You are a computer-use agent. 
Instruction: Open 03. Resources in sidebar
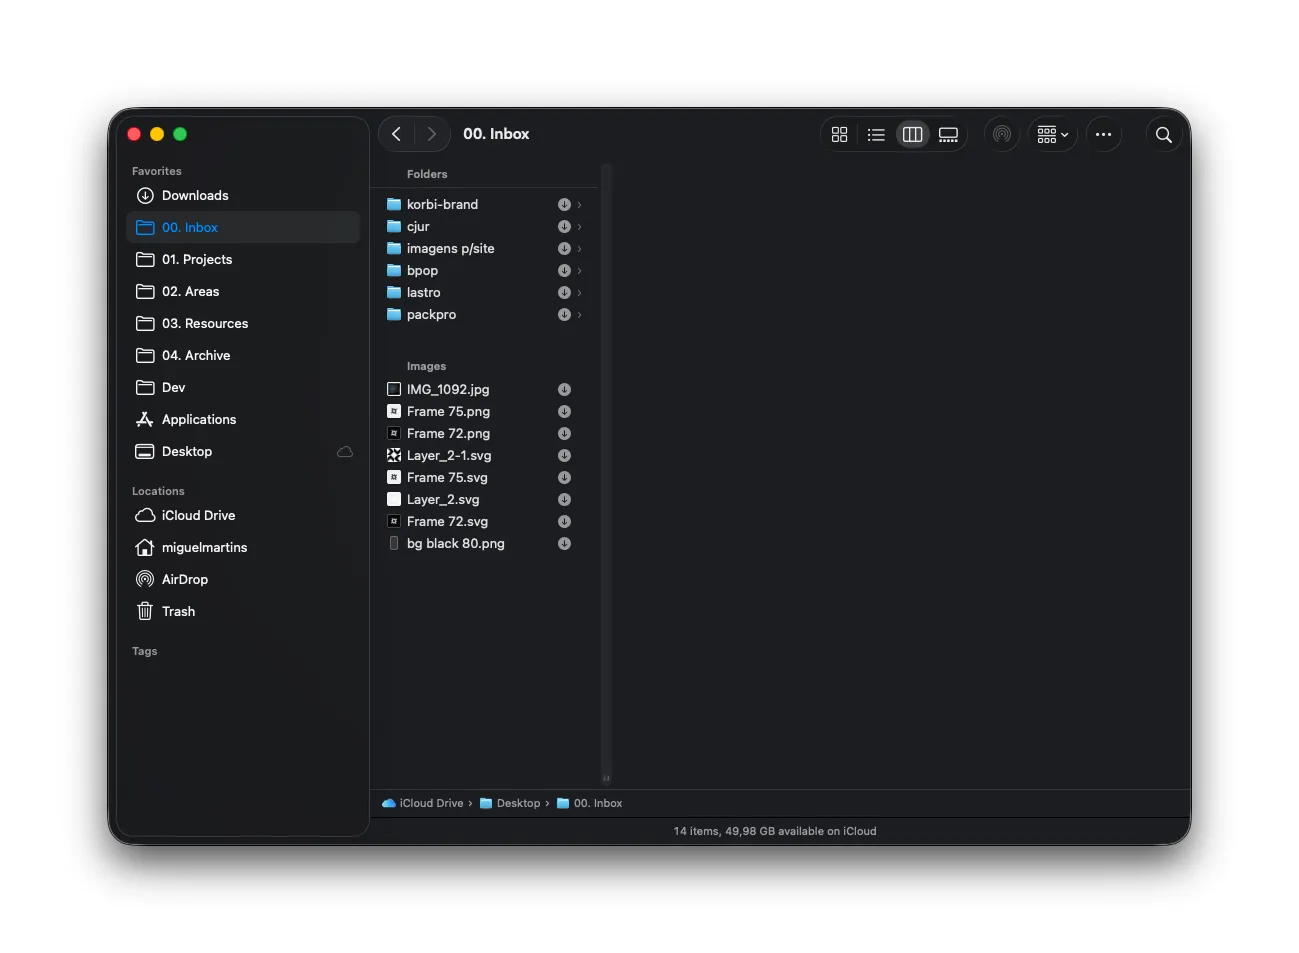(243, 323)
